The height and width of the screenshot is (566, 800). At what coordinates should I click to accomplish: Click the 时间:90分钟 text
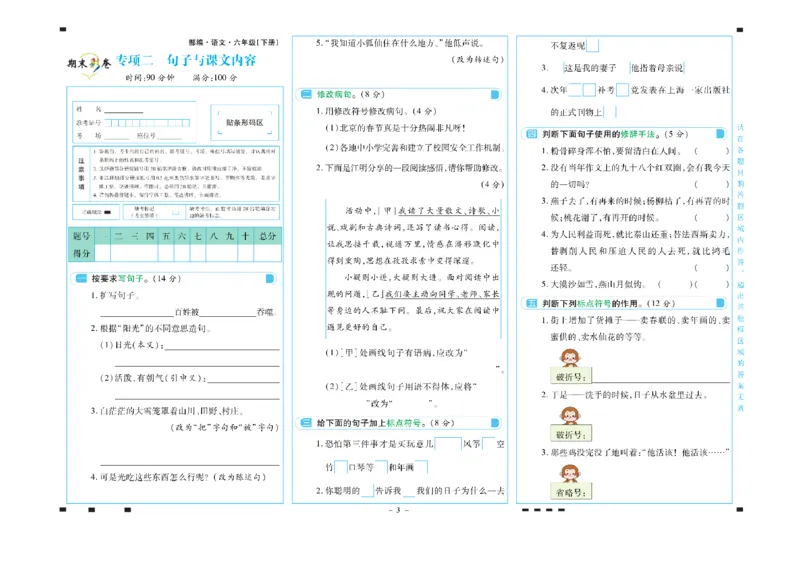click(149, 78)
